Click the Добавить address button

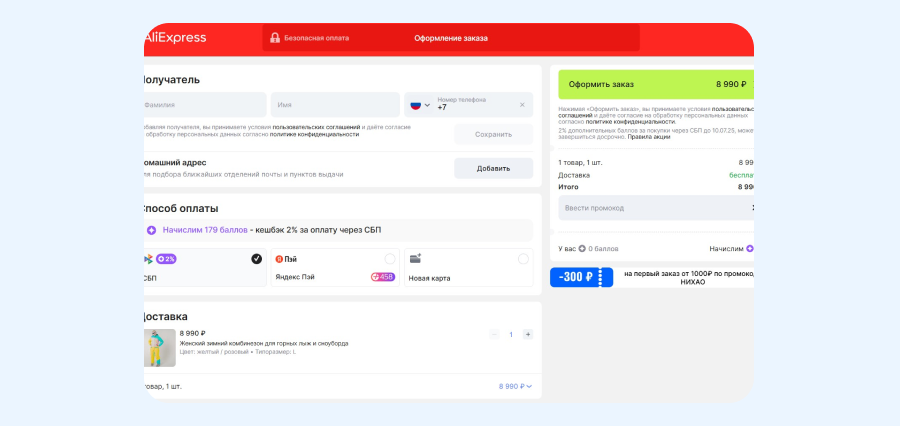coord(494,169)
